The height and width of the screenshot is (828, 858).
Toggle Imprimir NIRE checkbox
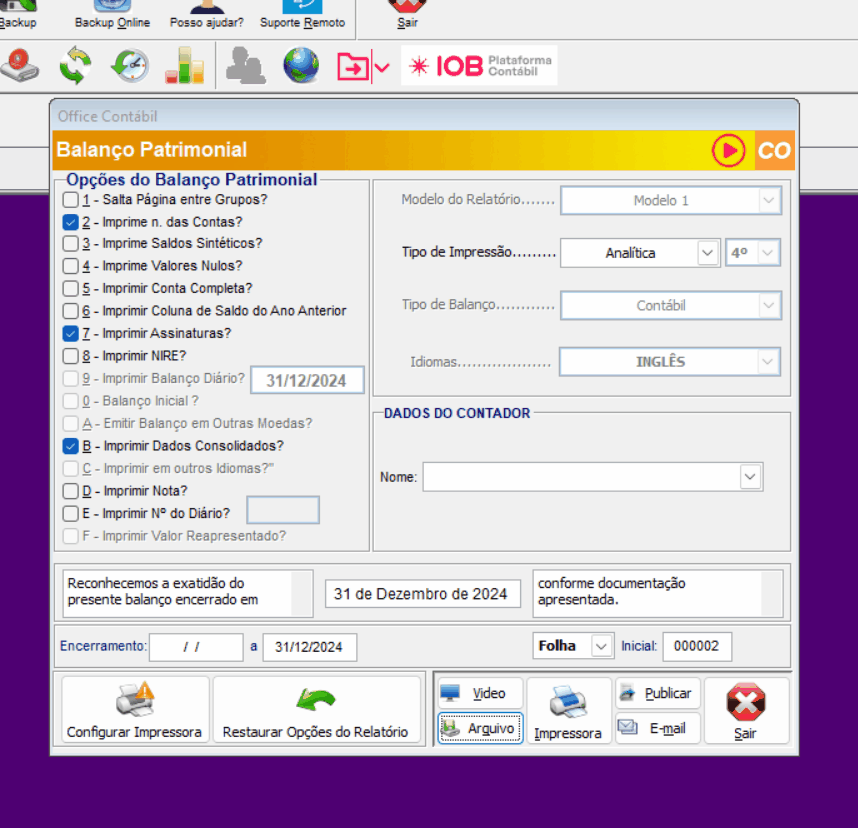[71, 355]
